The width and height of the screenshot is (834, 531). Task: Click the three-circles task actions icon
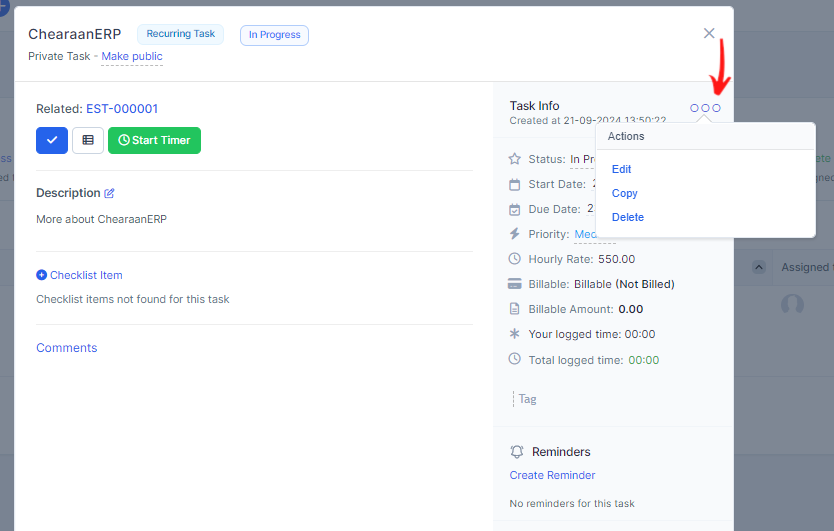(x=705, y=108)
